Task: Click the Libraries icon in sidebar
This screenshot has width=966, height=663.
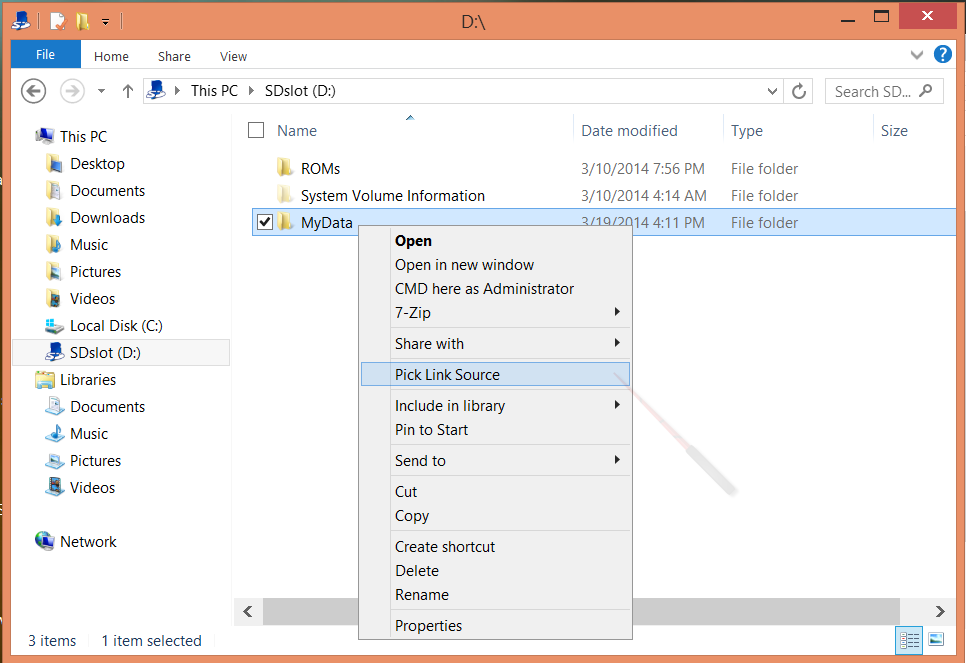Action: point(44,380)
